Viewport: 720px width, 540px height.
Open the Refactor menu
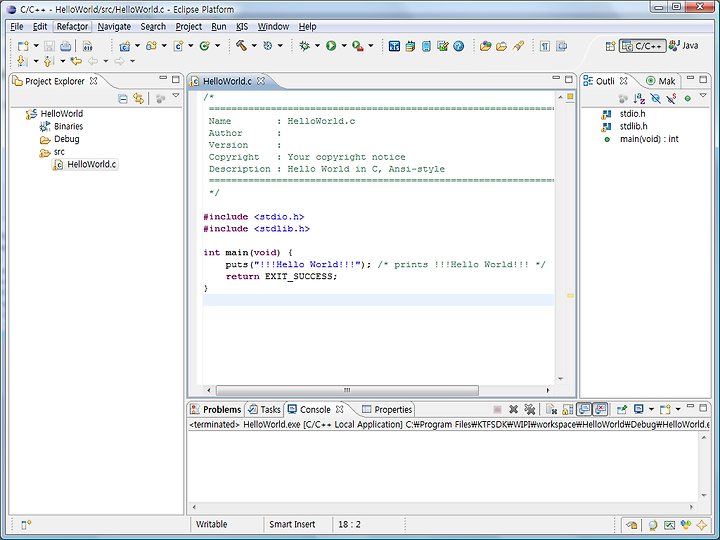[x=72, y=27]
